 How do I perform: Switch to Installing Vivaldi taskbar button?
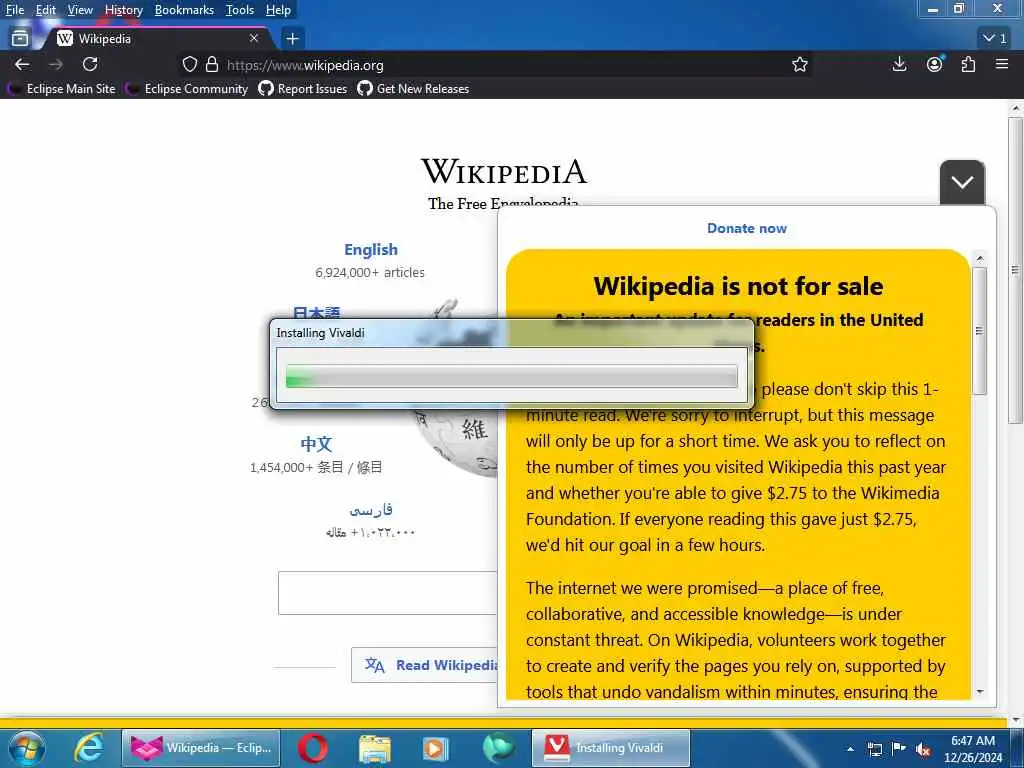tap(611, 748)
